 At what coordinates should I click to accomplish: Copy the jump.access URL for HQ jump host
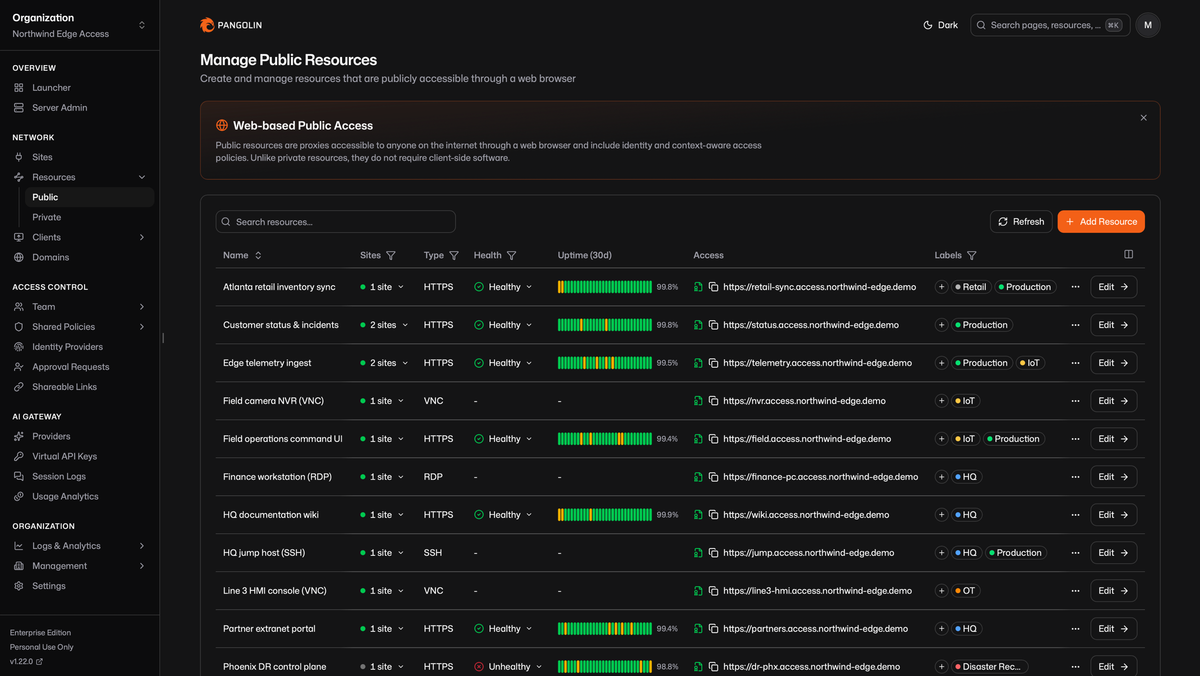point(714,553)
